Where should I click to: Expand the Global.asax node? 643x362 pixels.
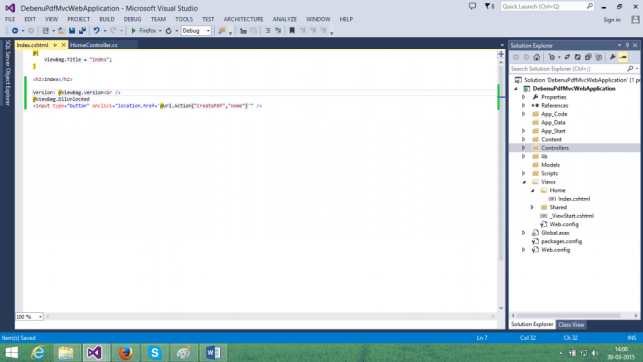[x=524, y=233]
